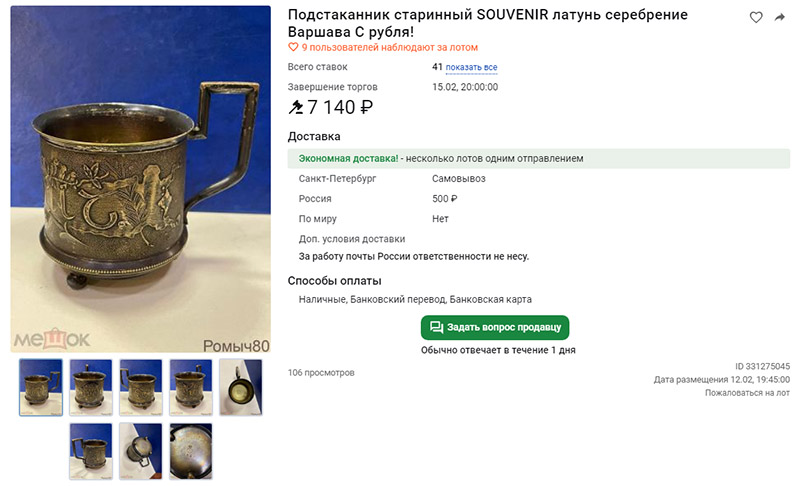This screenshot has height=486, width=800.
Task: Click the watchers heart icon under title
Action: (293, 47)
